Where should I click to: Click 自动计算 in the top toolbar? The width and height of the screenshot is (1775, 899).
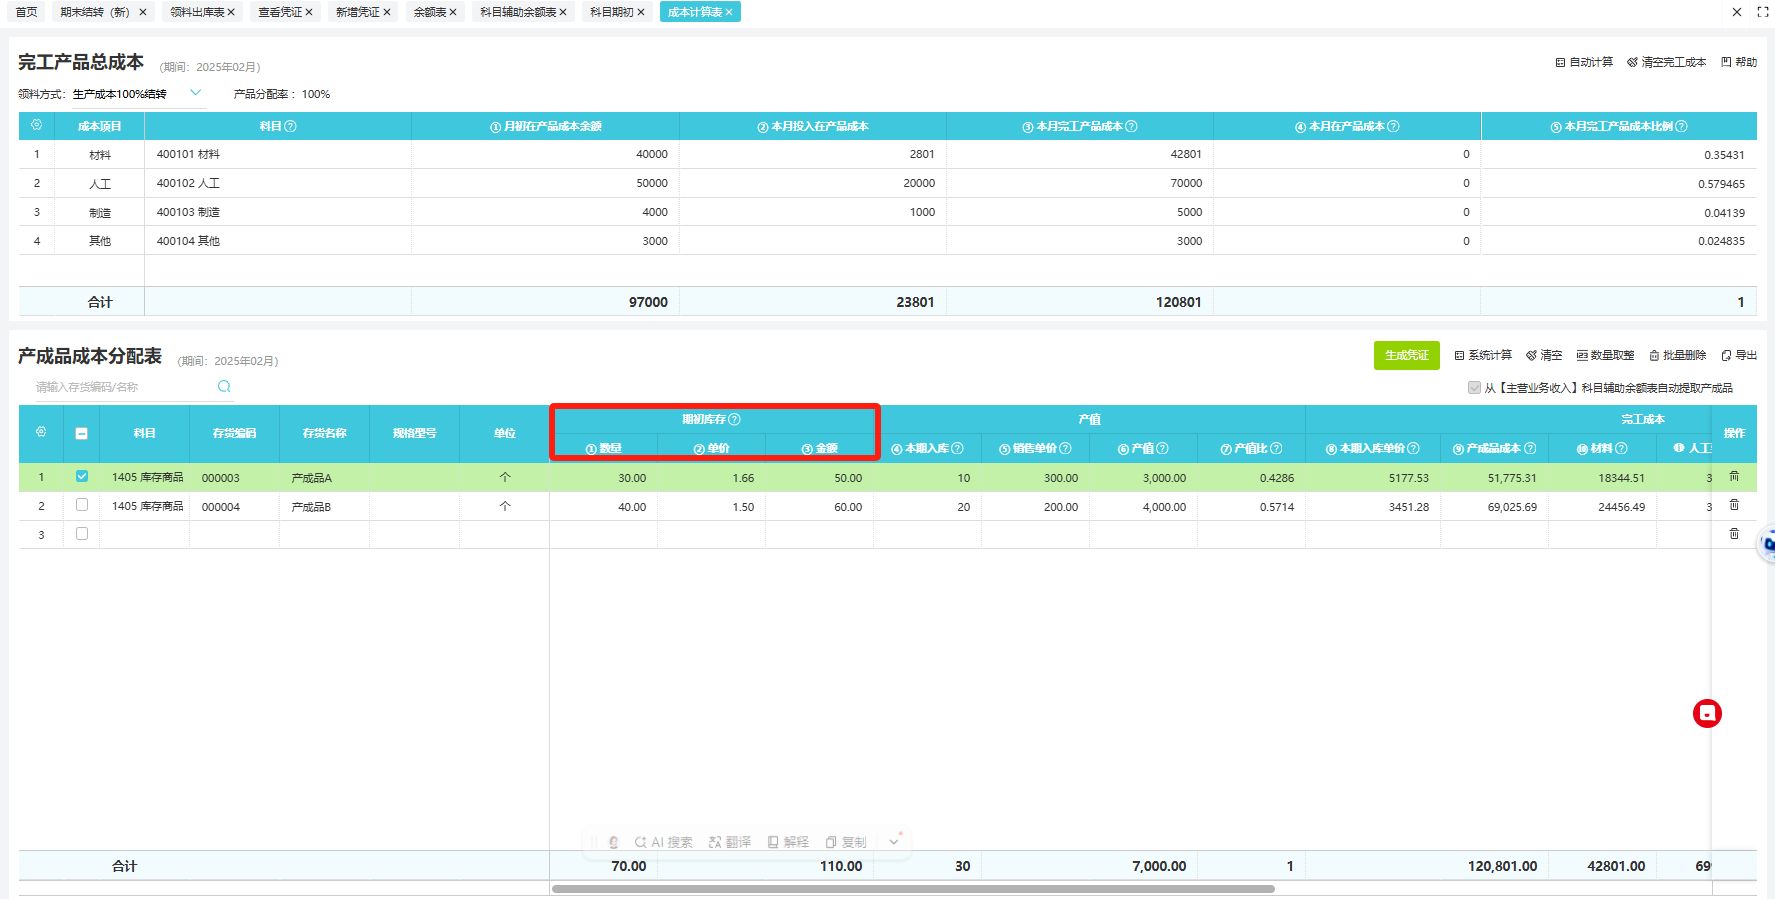[1584, 62]
